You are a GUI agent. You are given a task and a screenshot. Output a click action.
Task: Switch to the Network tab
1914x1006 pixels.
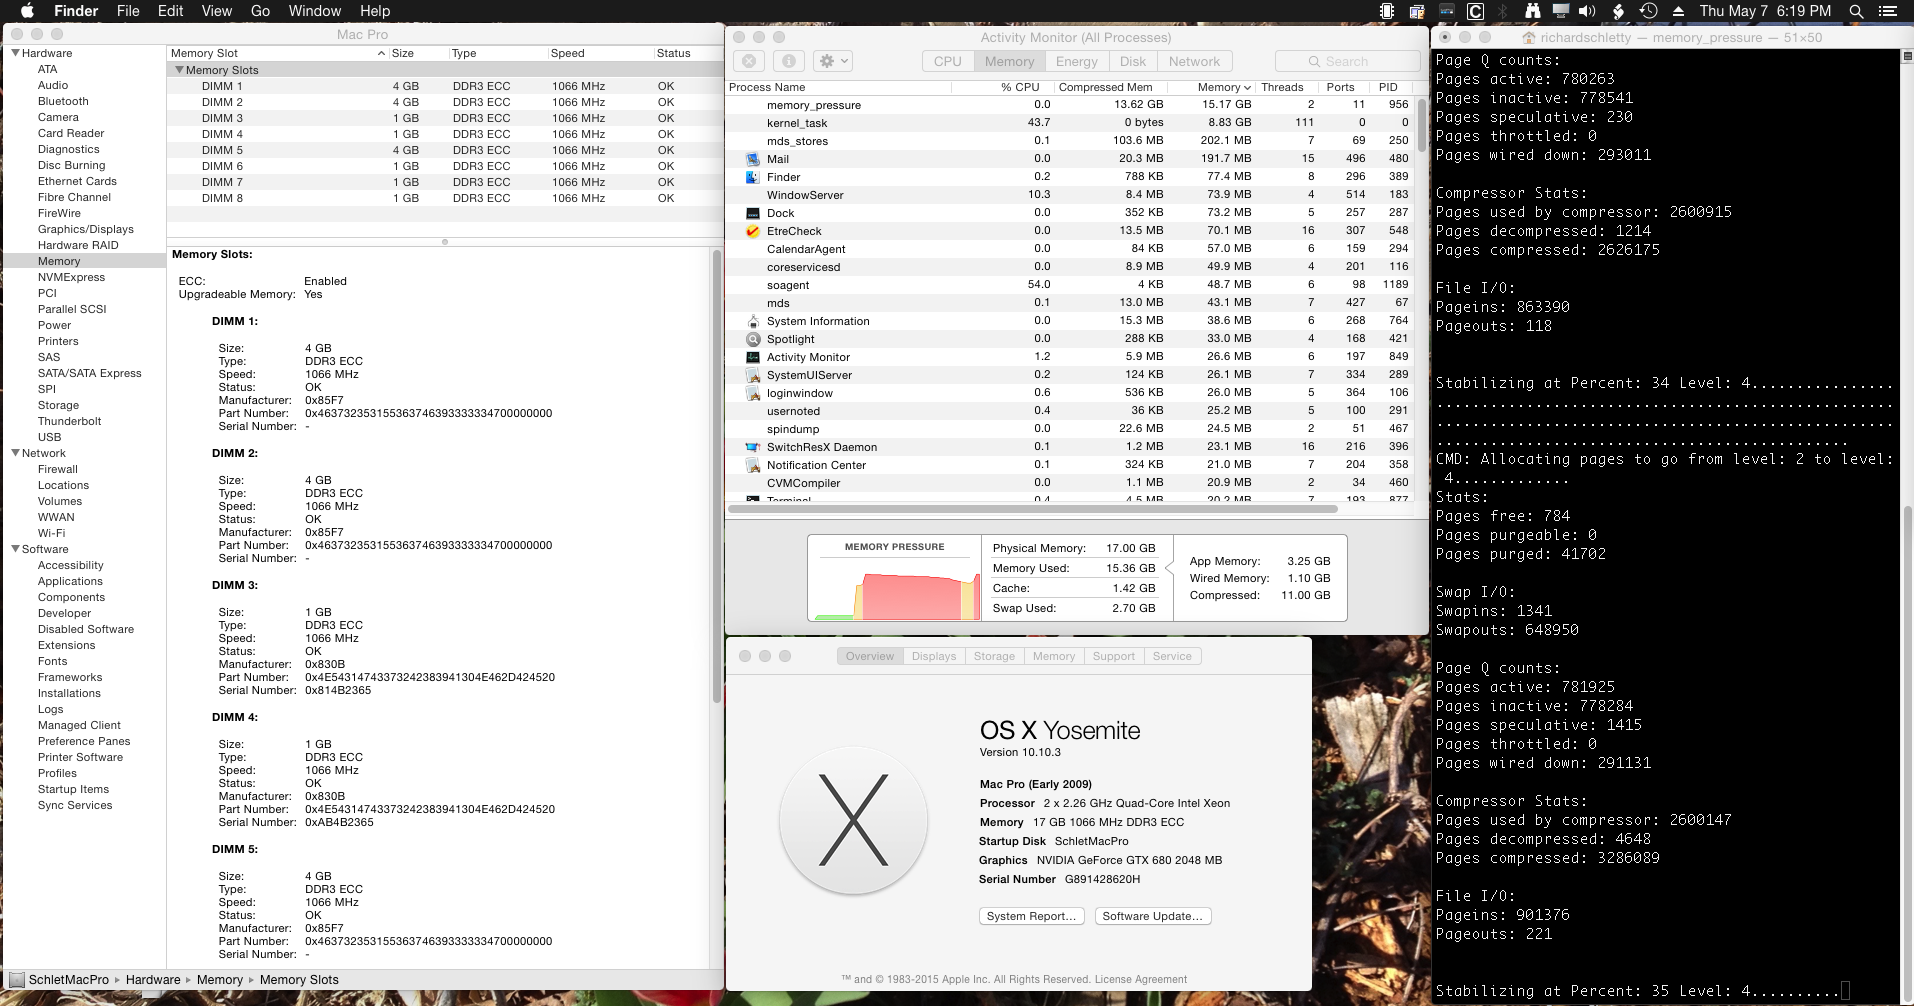click(x=1194, y=61)
